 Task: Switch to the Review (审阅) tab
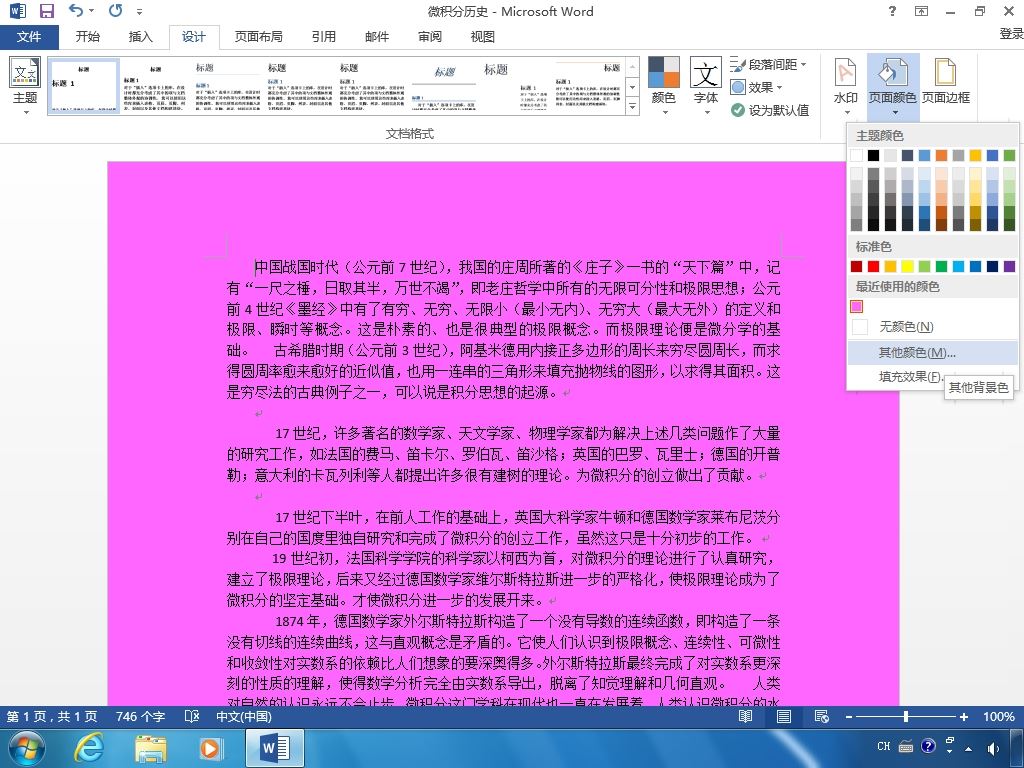(430, 37)
